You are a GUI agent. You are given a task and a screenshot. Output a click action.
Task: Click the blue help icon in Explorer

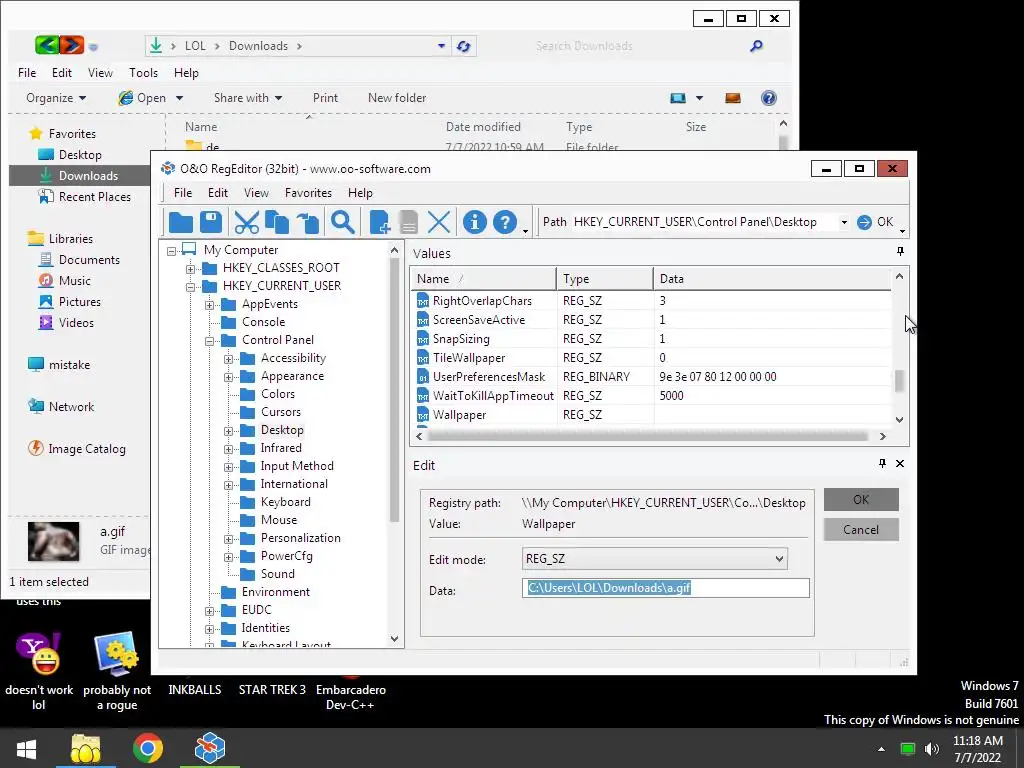pos(769,98)
